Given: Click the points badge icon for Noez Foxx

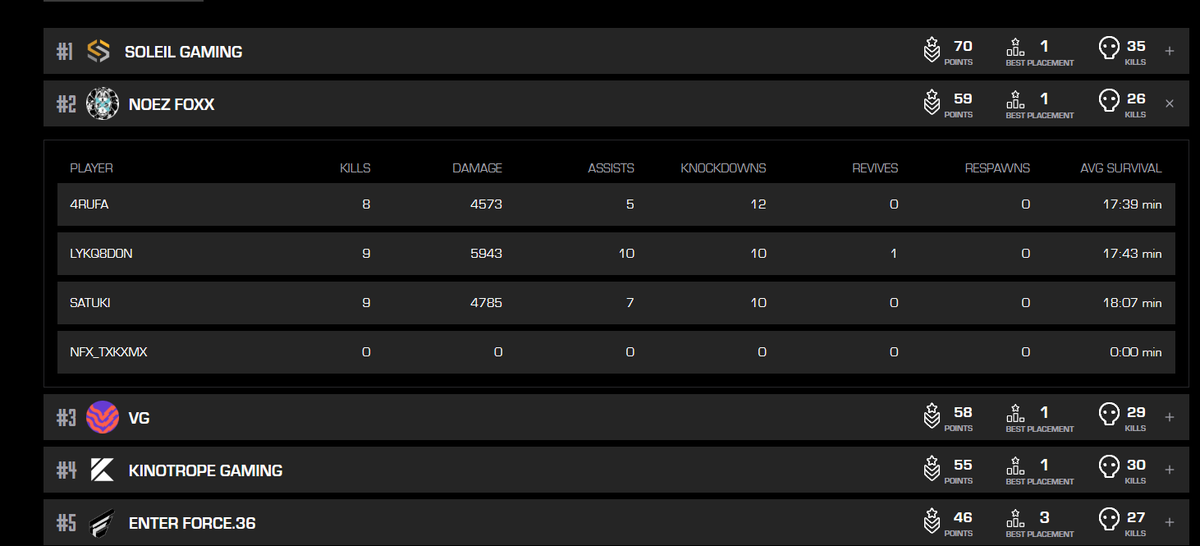Looking at the screenshot, I should 931,103.
